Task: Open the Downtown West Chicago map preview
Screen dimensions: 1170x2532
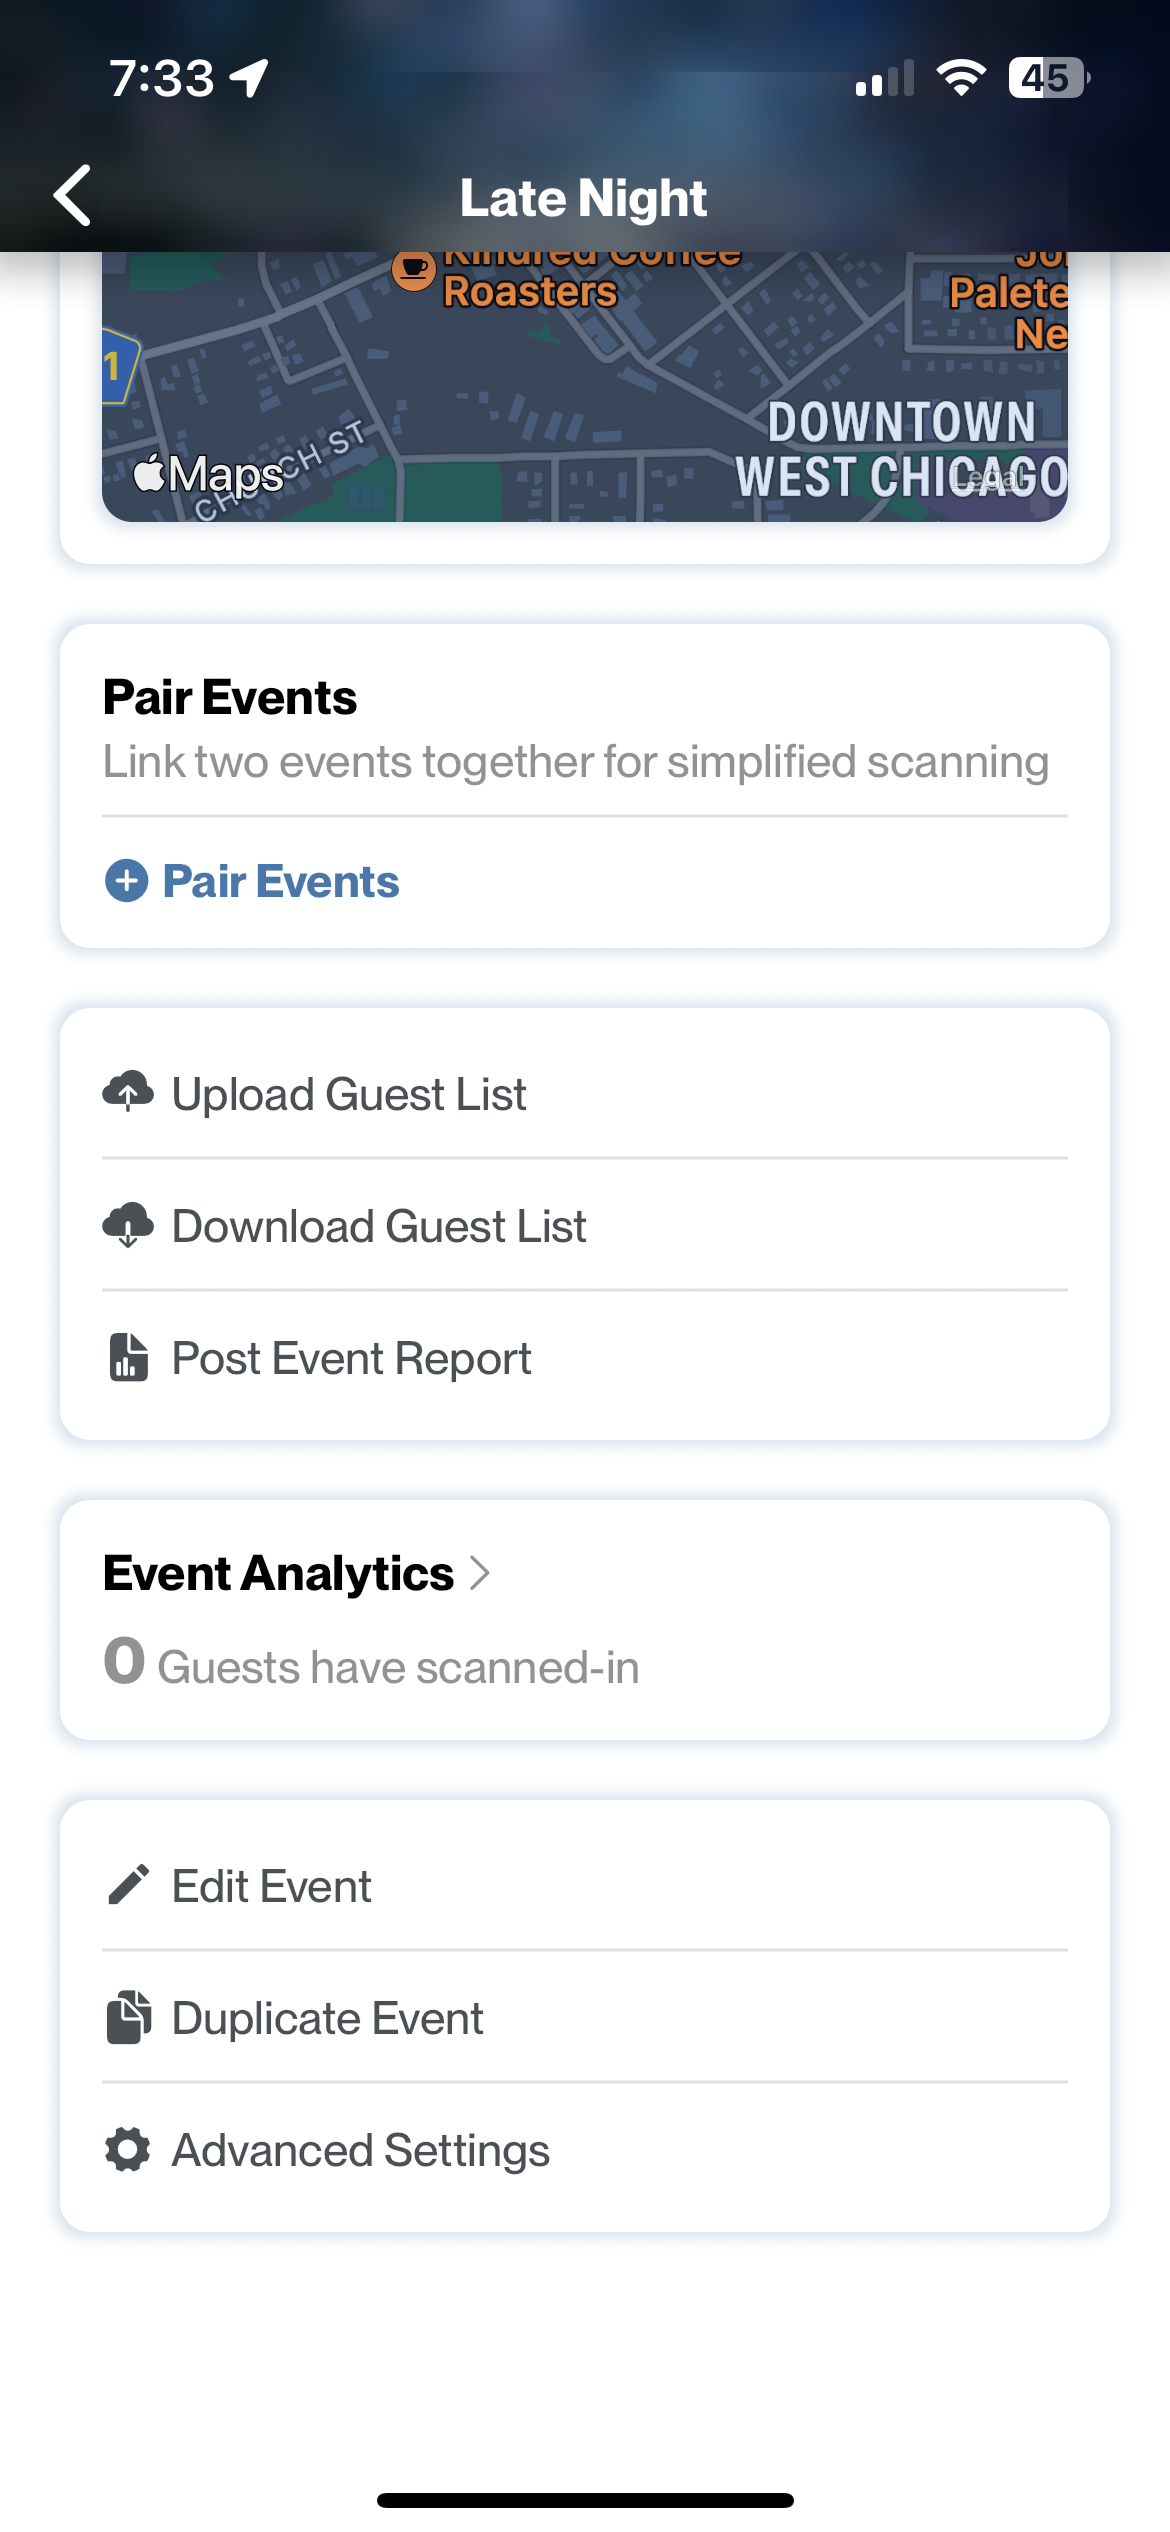Action: 585,386
